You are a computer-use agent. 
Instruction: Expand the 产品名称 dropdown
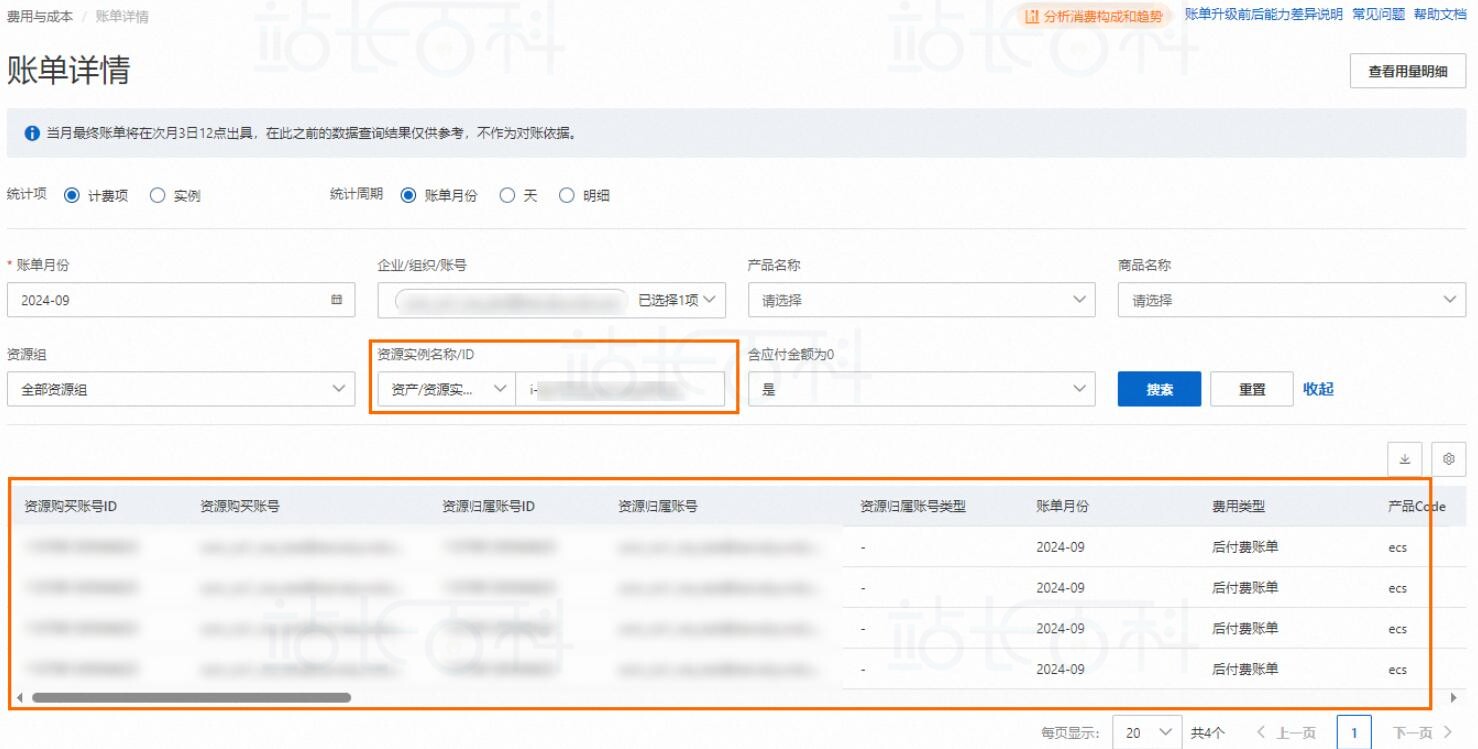pyautogui.click(x=921, y=300)
